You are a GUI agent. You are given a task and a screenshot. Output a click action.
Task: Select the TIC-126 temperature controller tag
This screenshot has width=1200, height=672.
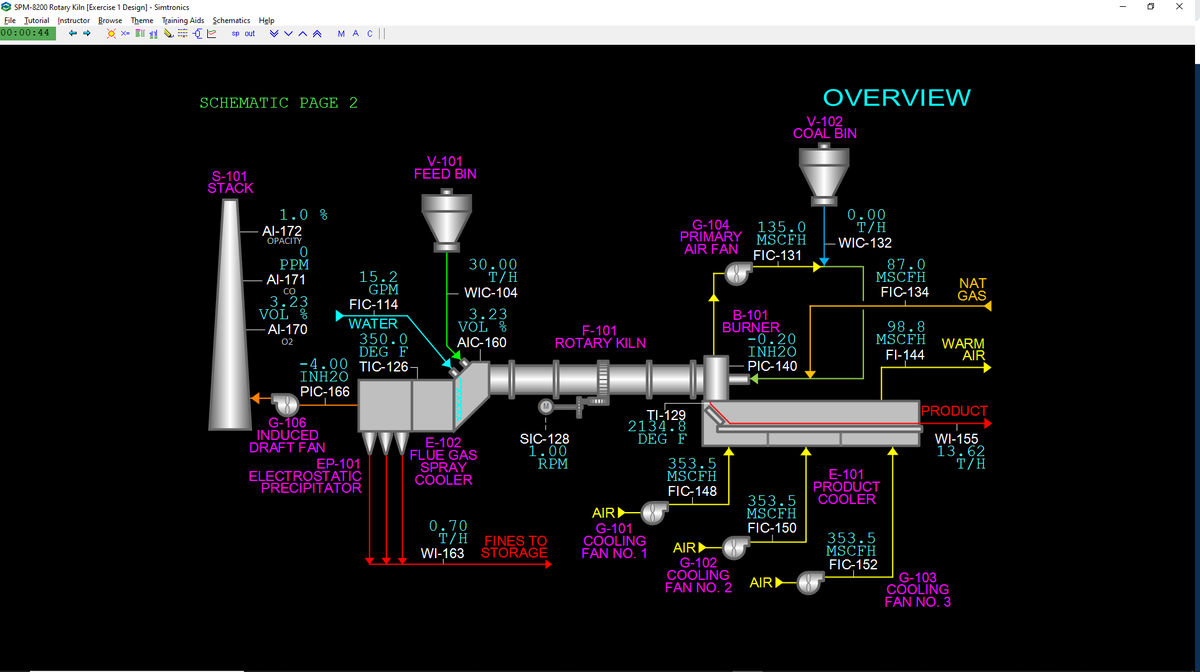coord(383,368)
